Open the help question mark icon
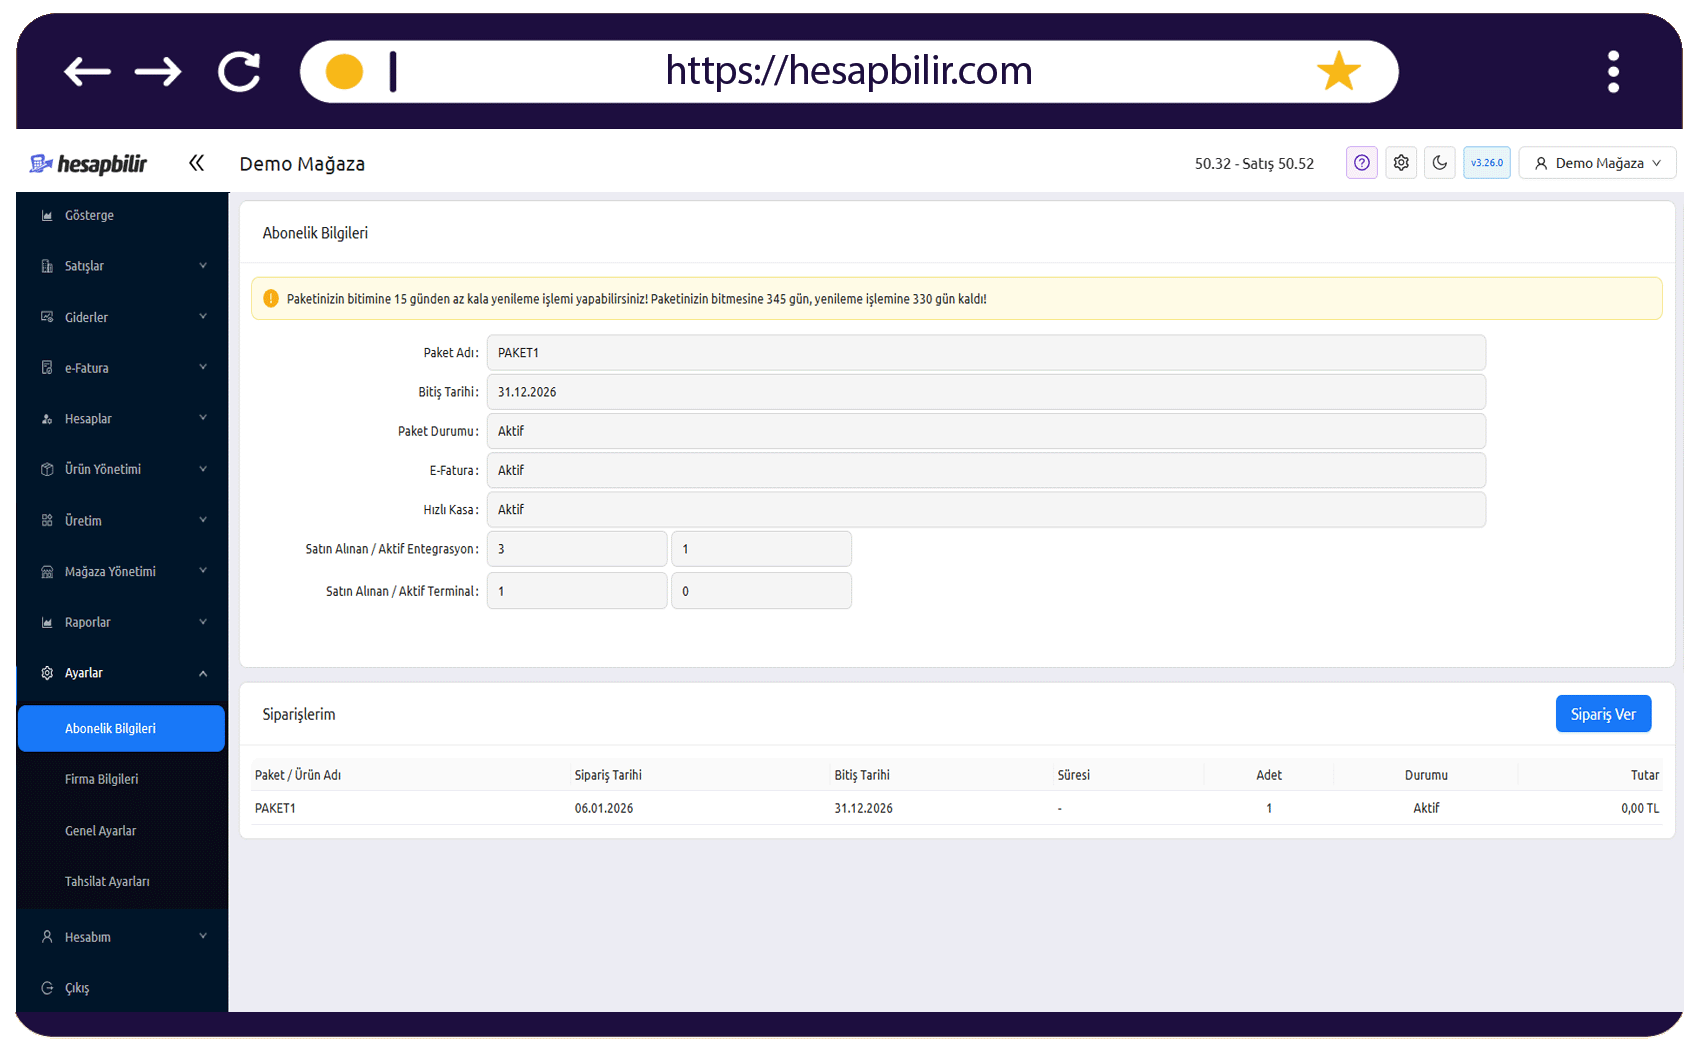Viewport: 1700px width, 1050px height. [x=1361, y=163]
